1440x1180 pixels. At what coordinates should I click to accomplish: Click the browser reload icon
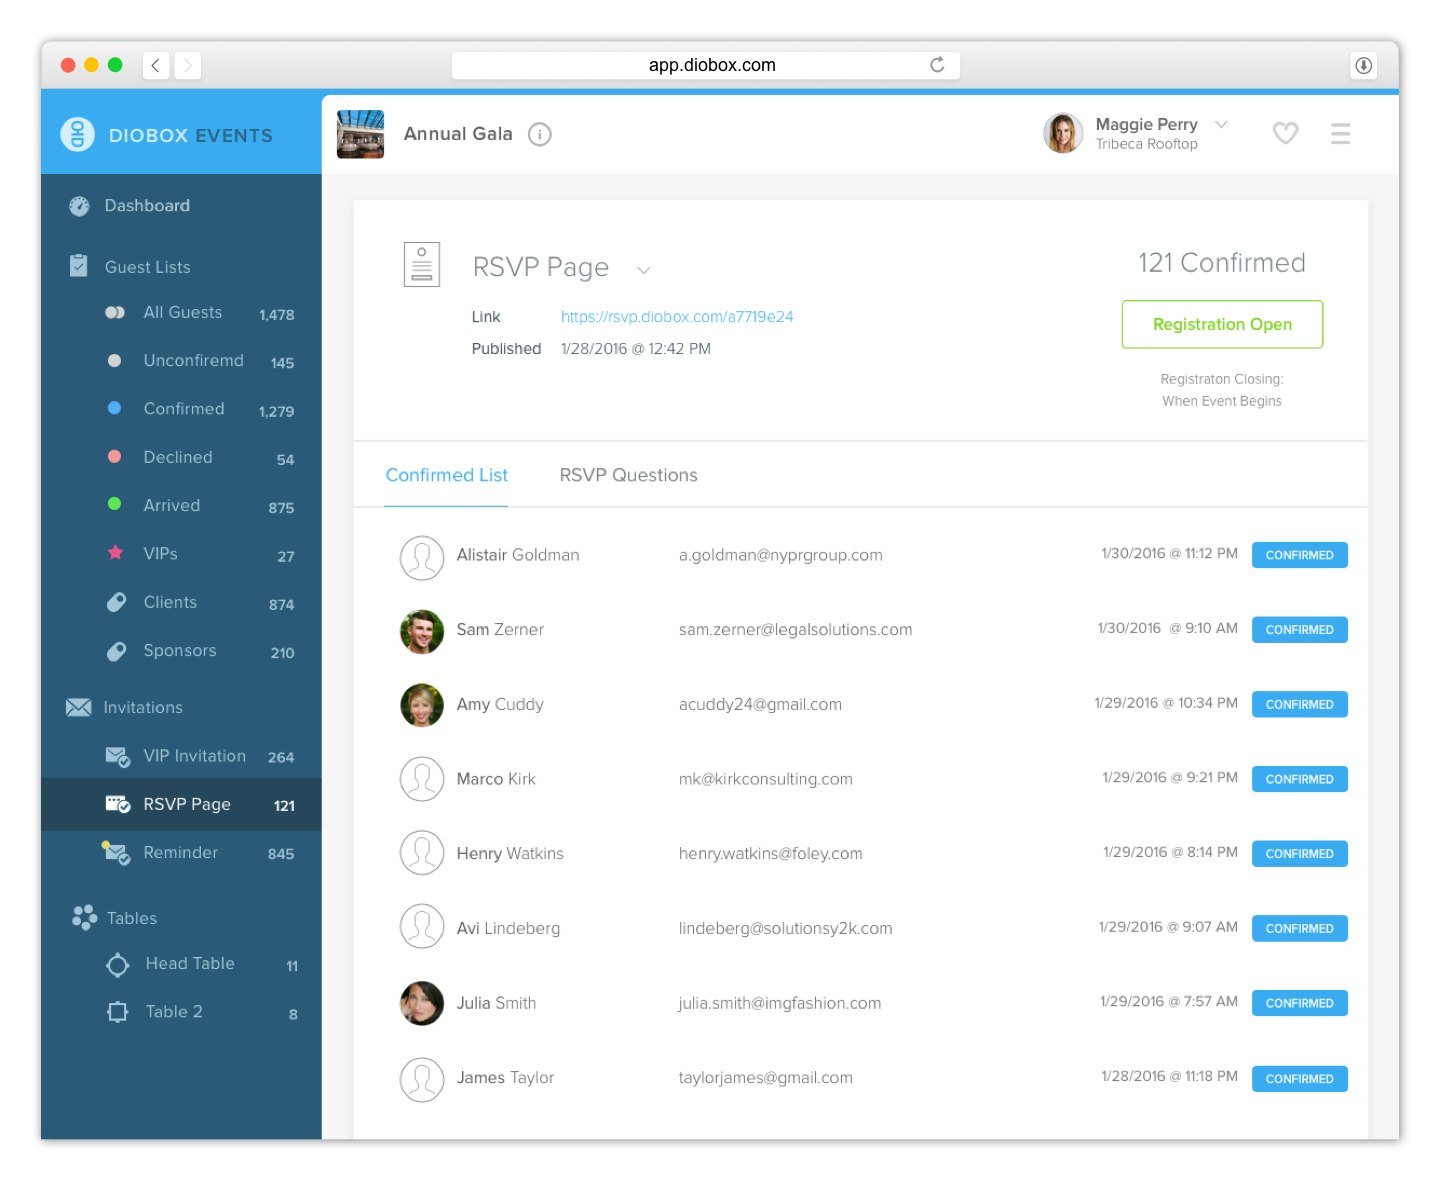(937, 65)
